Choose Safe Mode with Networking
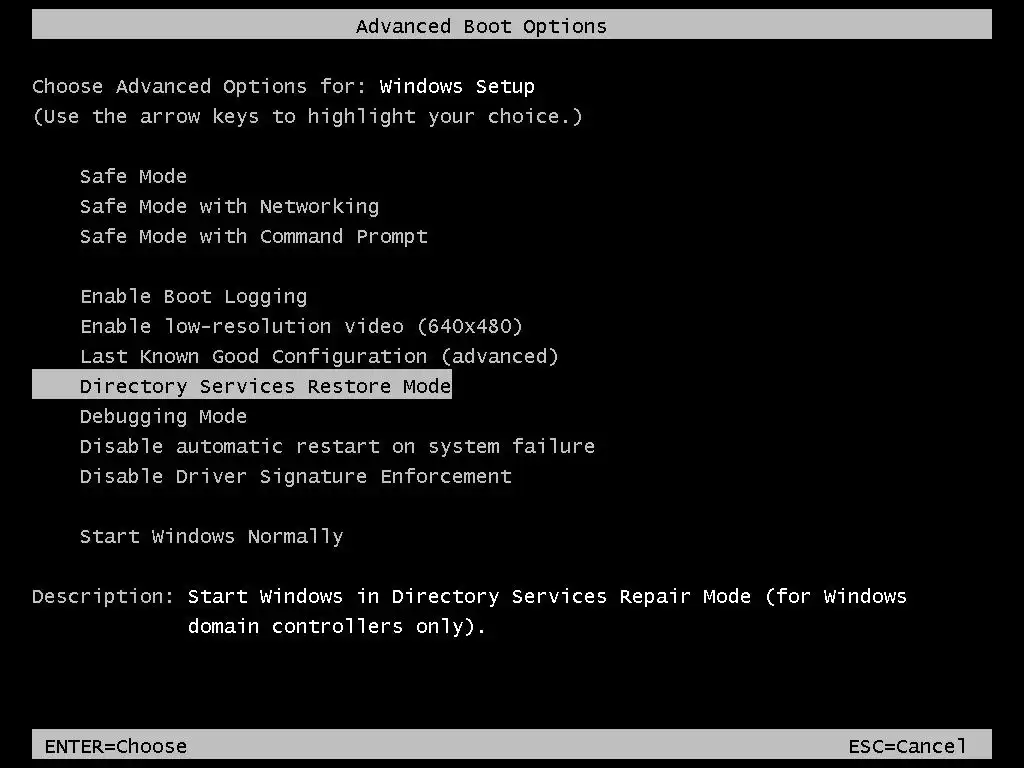Viewport: 1024px width, 768px height. click(x=229, y=207)
